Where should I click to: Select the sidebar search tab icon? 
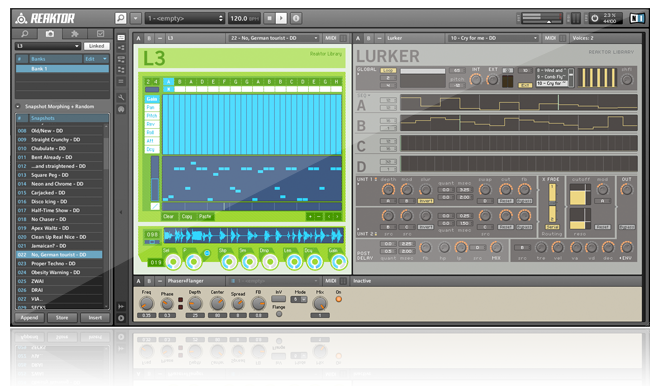(25, 34)
